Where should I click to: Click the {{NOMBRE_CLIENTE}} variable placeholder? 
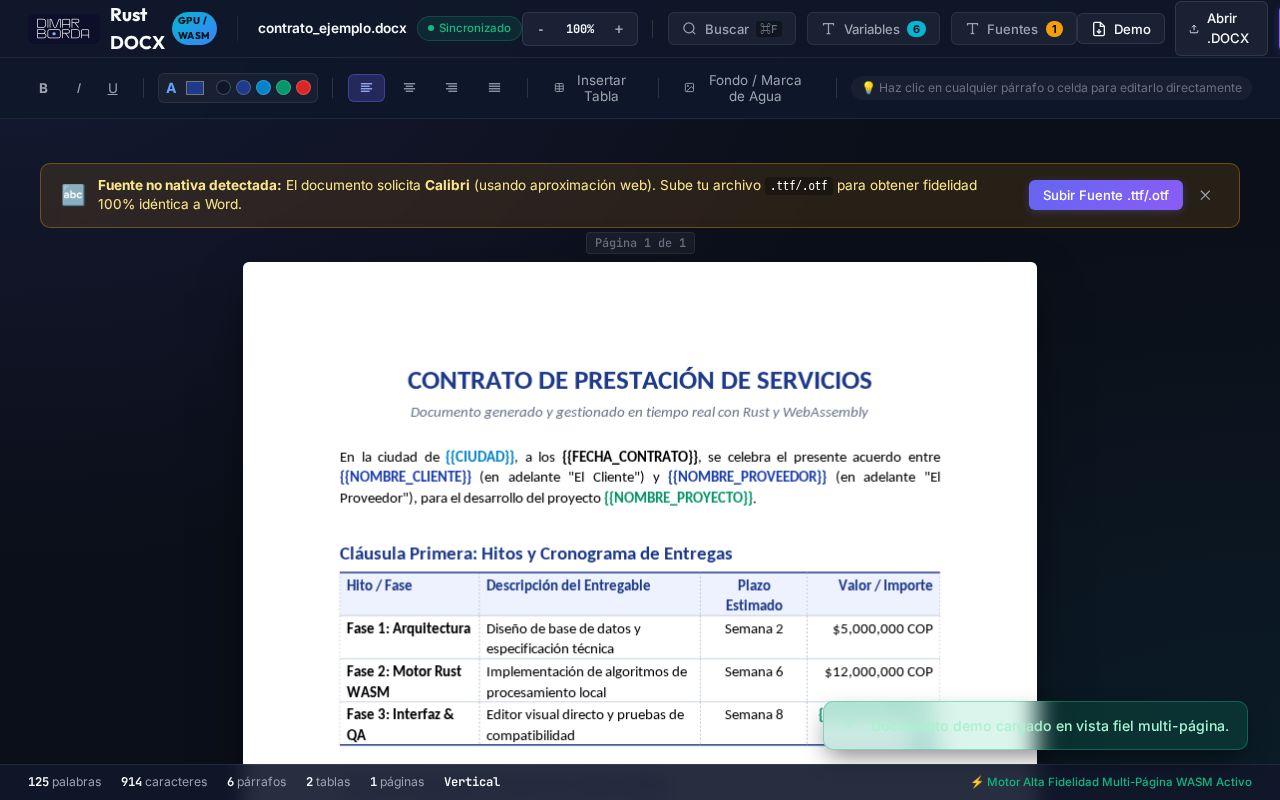coord(406,477)
